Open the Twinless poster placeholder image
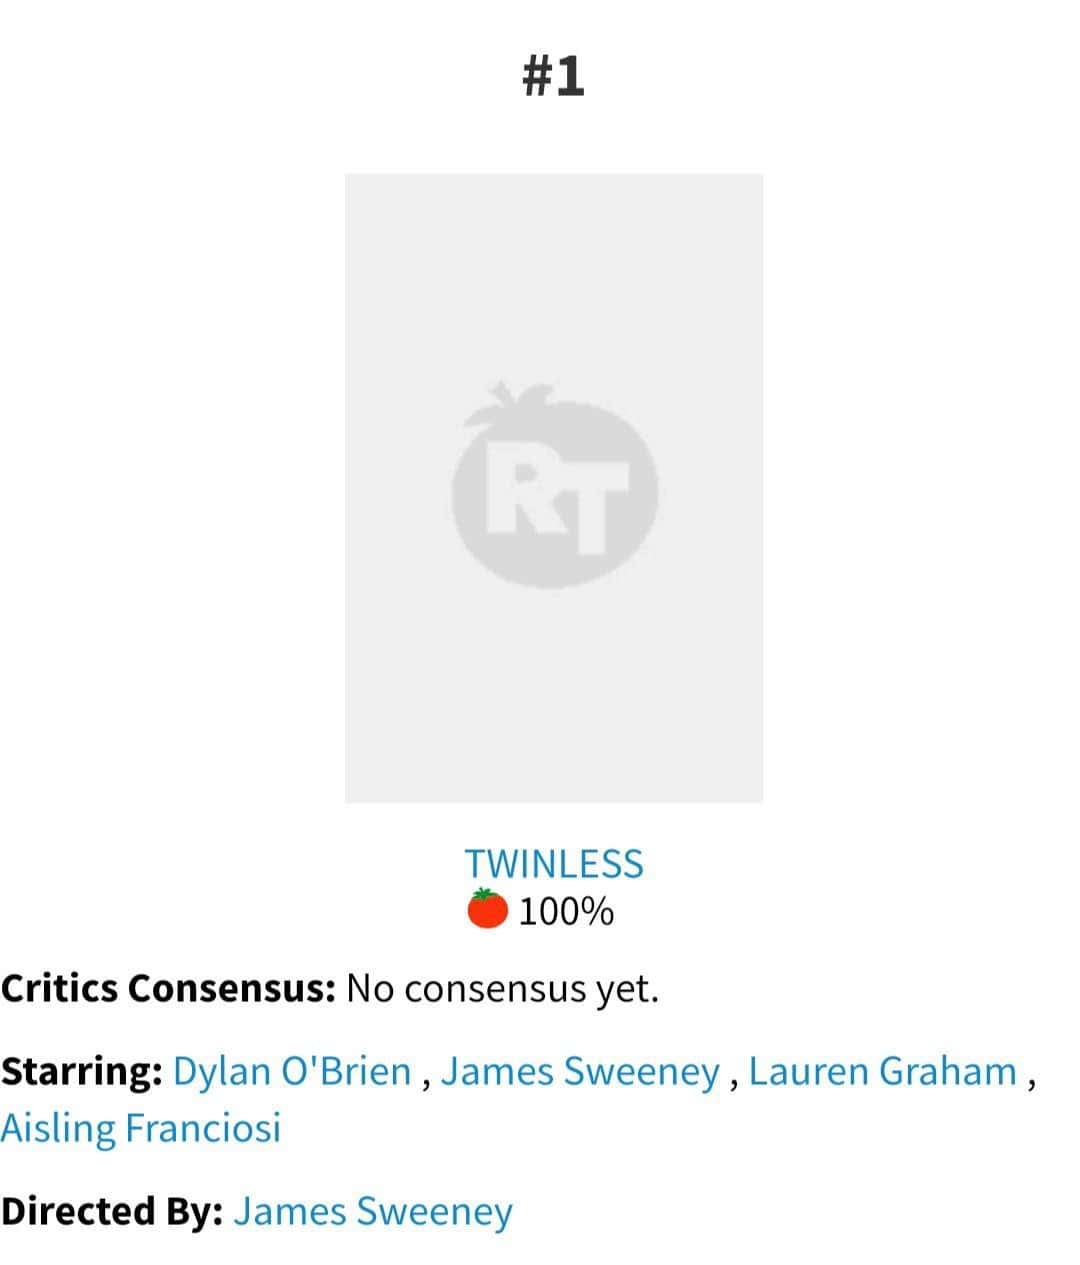The height and width of the screenshot is (1265, 1080). 554,488
